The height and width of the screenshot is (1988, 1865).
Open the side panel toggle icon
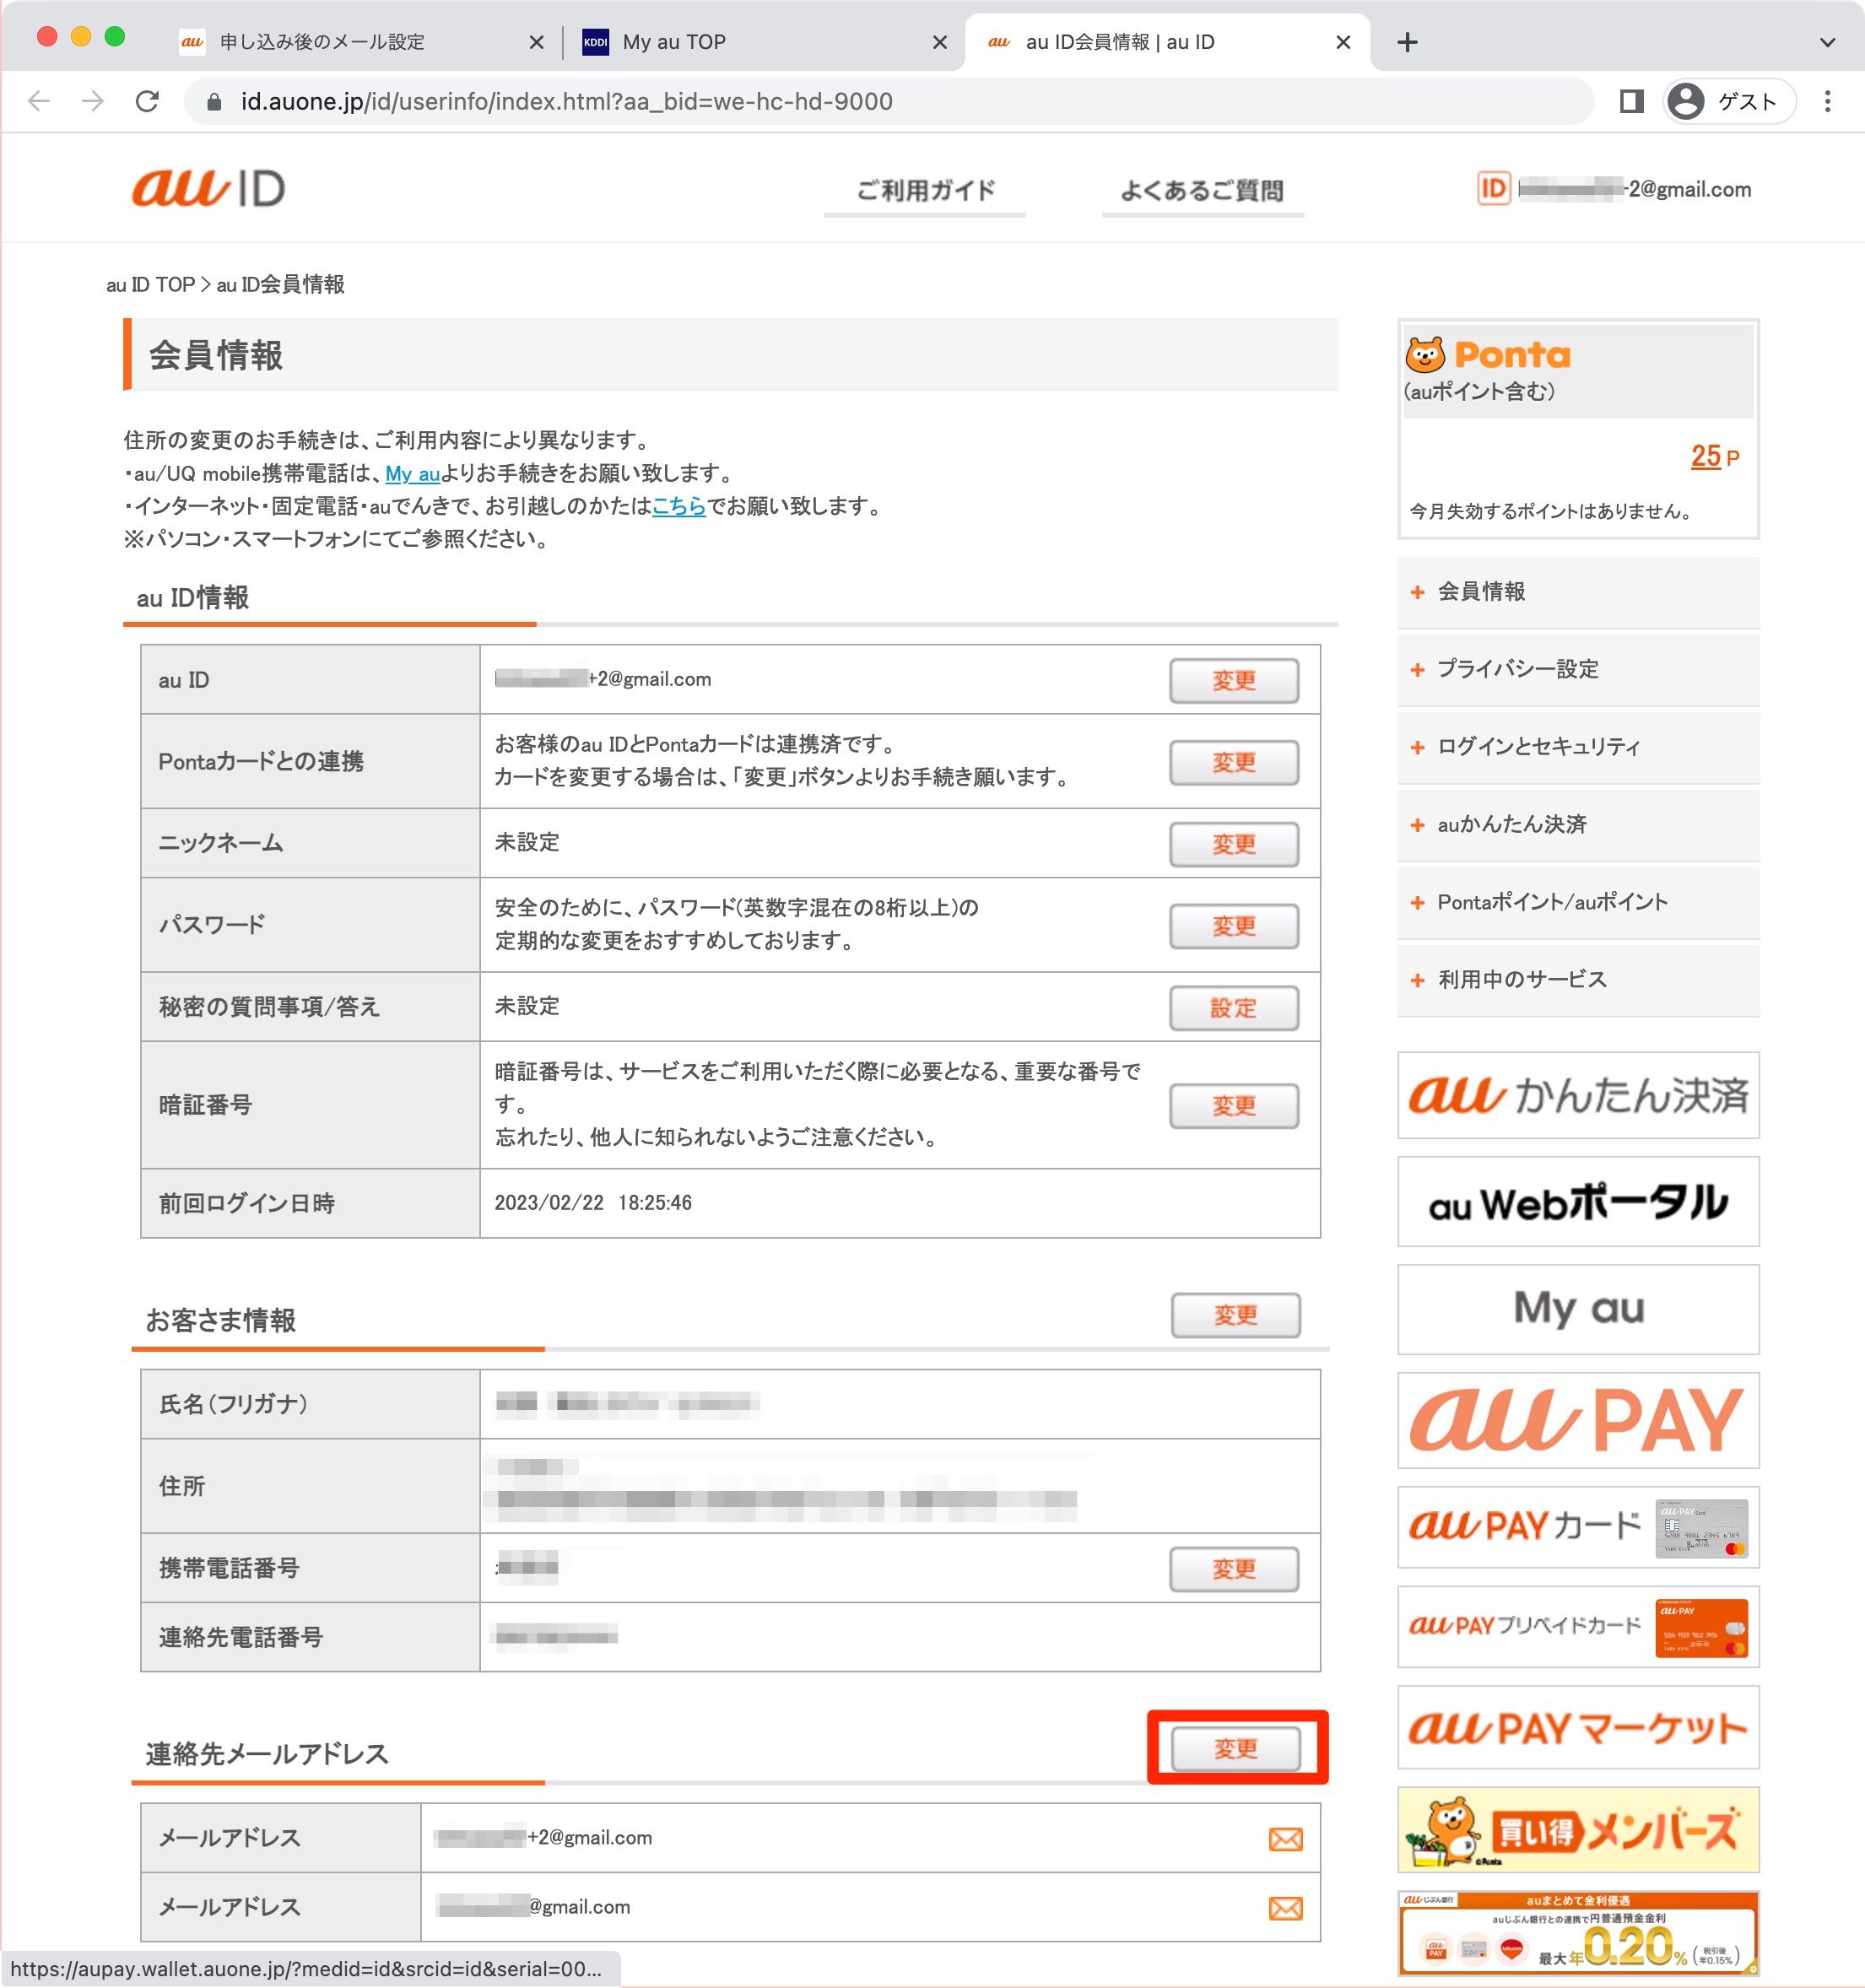(1631, 101)
